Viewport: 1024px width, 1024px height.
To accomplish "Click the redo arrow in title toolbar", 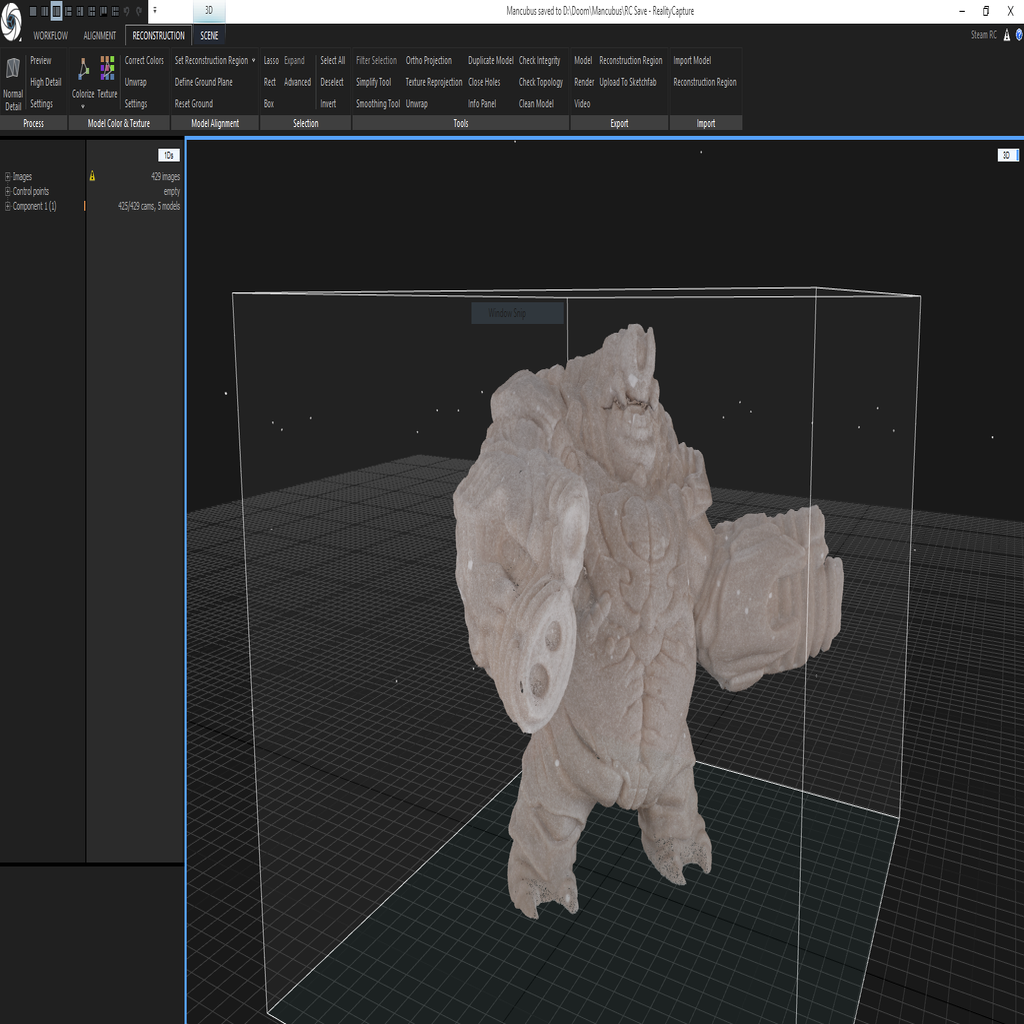I will [138, 11].
